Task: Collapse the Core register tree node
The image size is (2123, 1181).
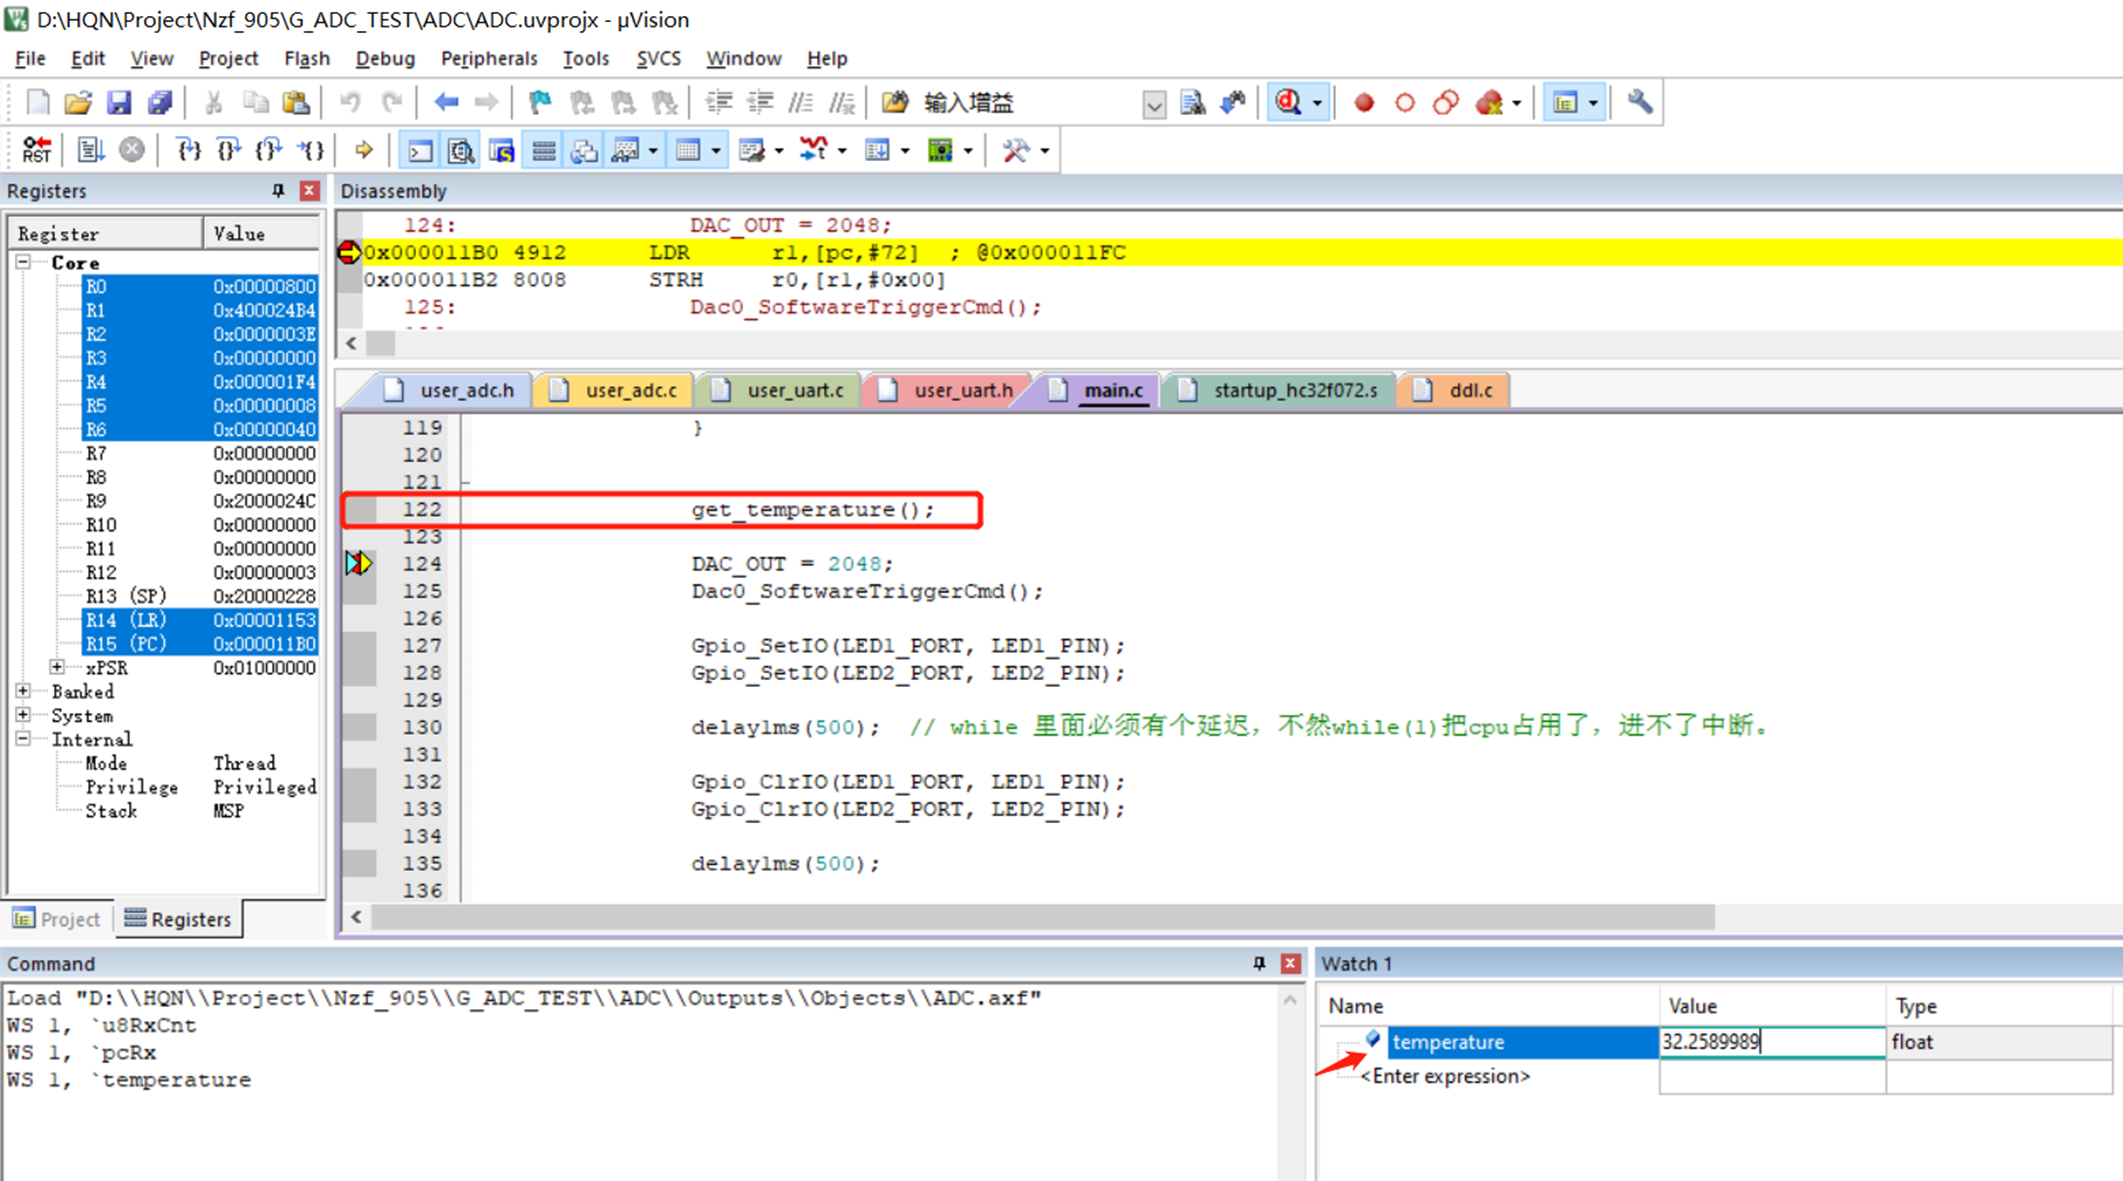Action: [x=23, y=262]
